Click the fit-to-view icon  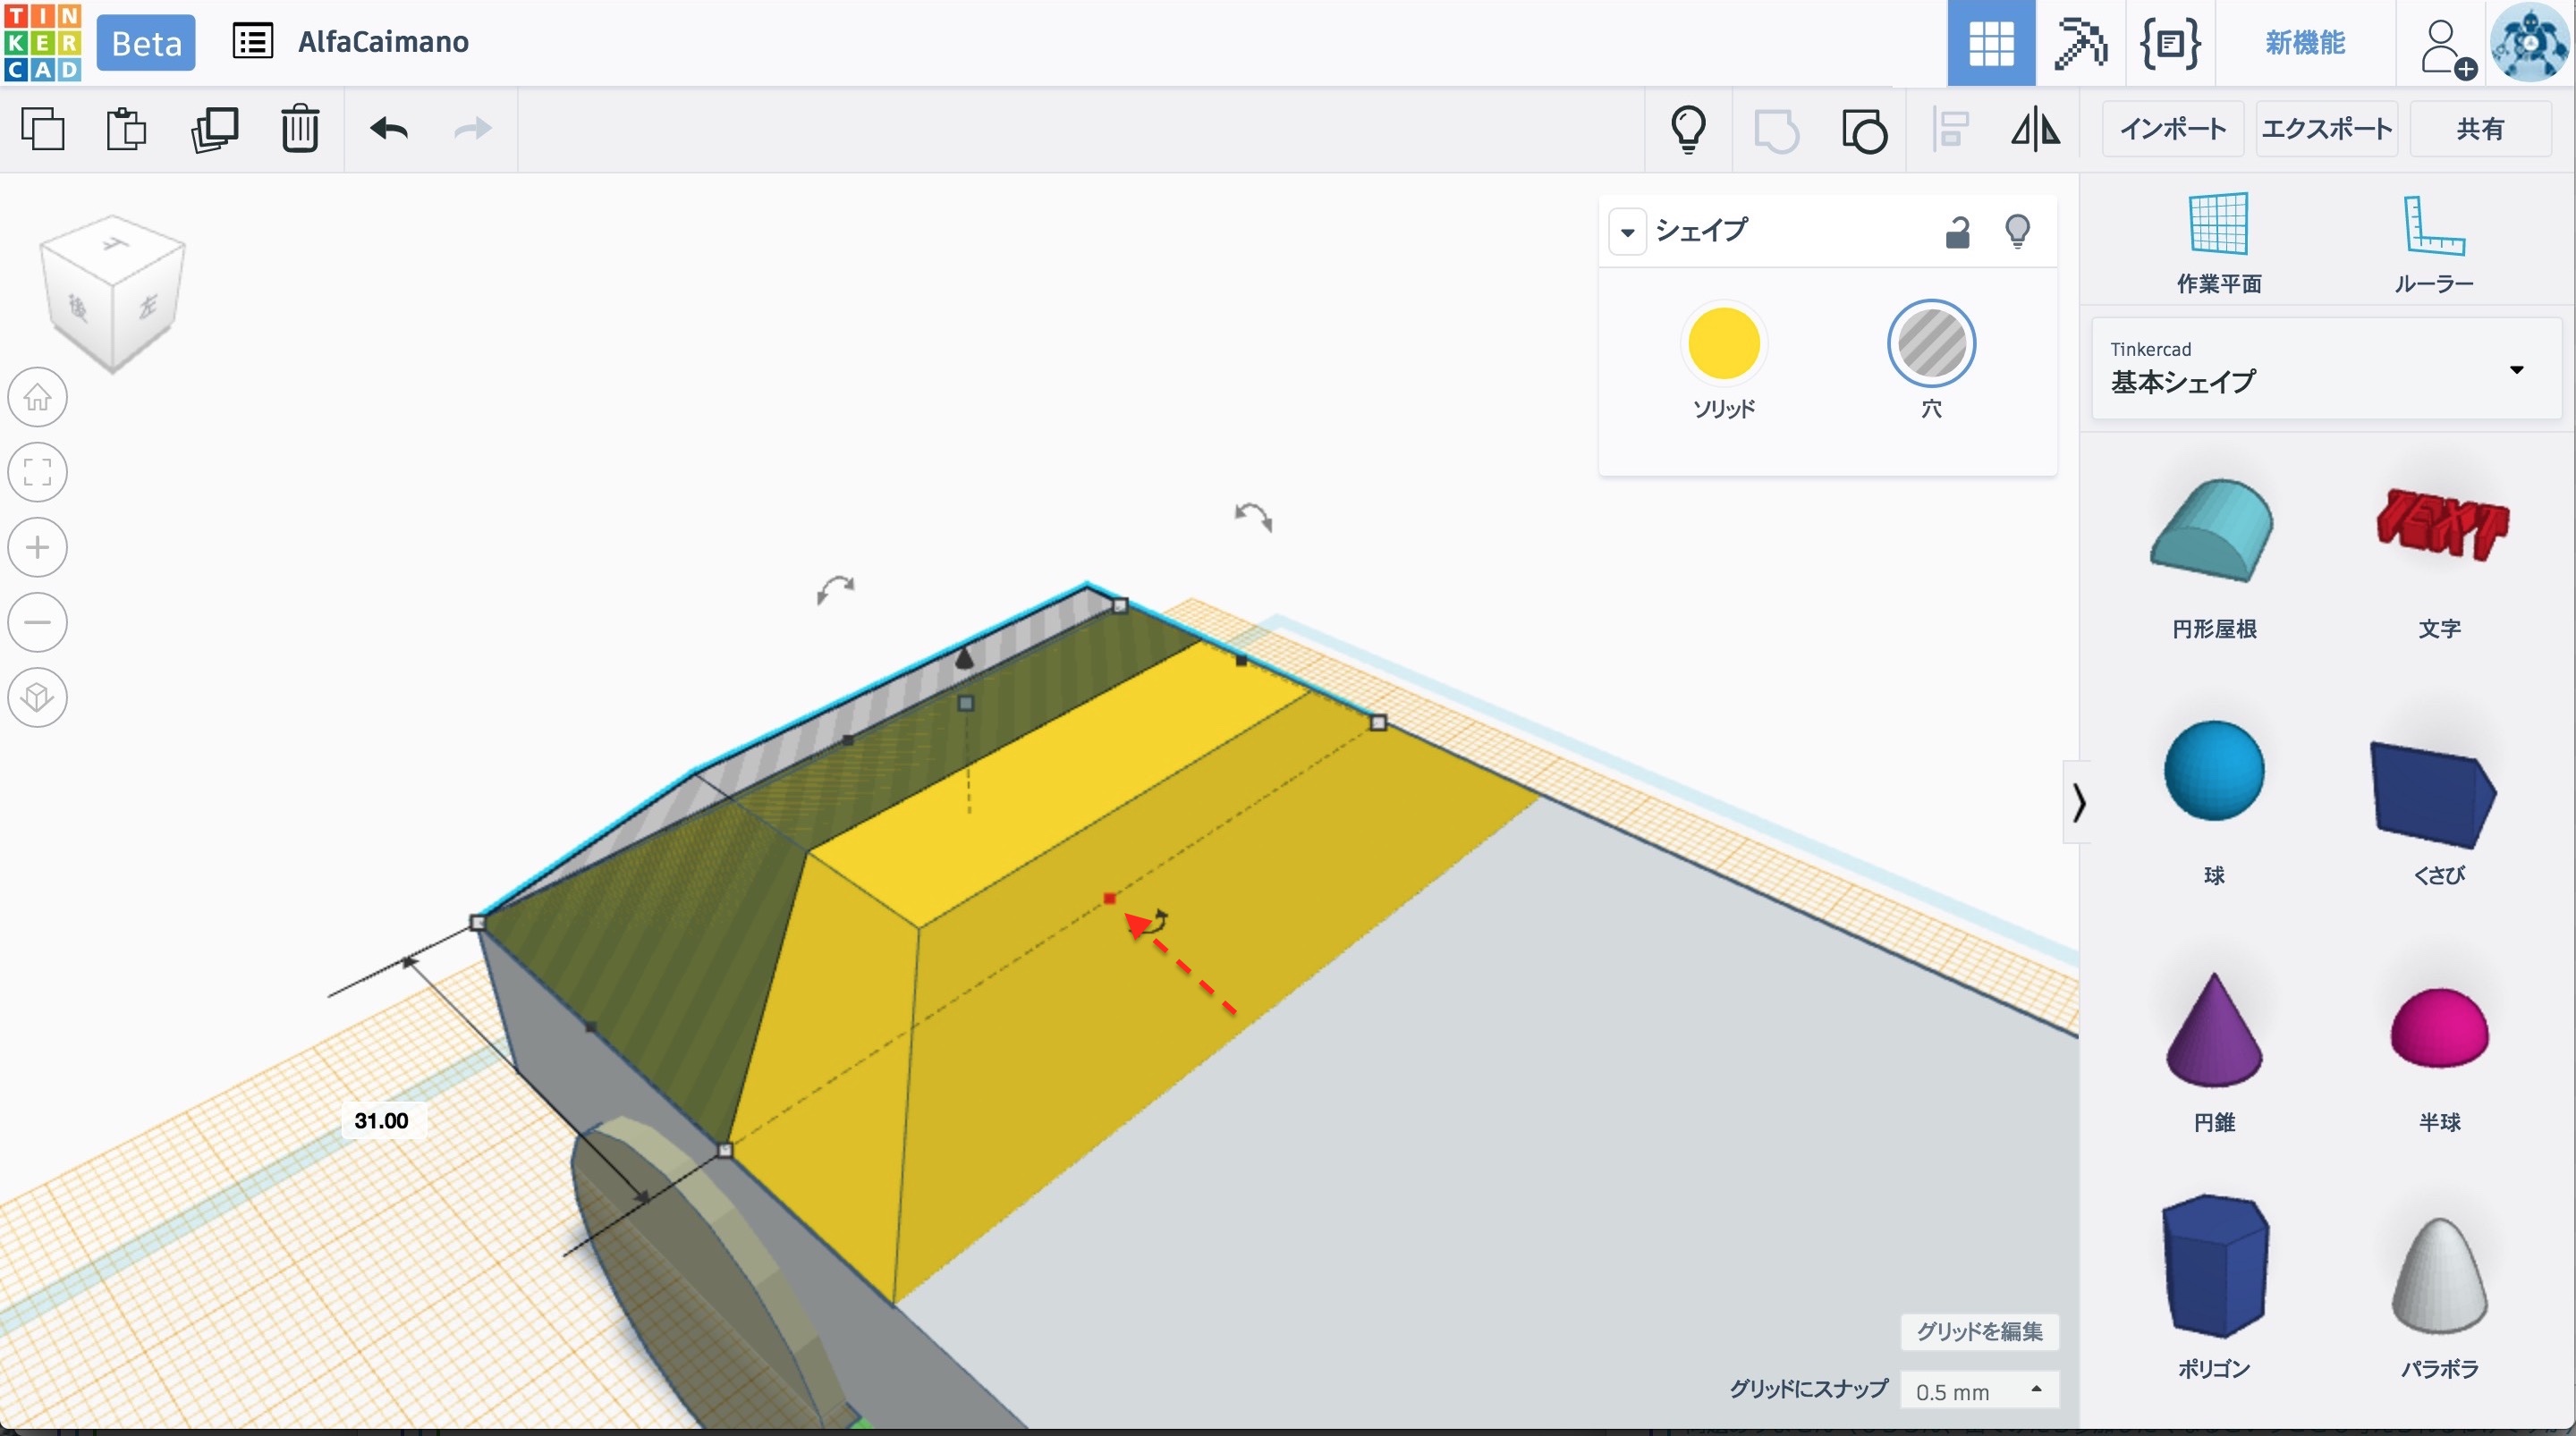38,472
